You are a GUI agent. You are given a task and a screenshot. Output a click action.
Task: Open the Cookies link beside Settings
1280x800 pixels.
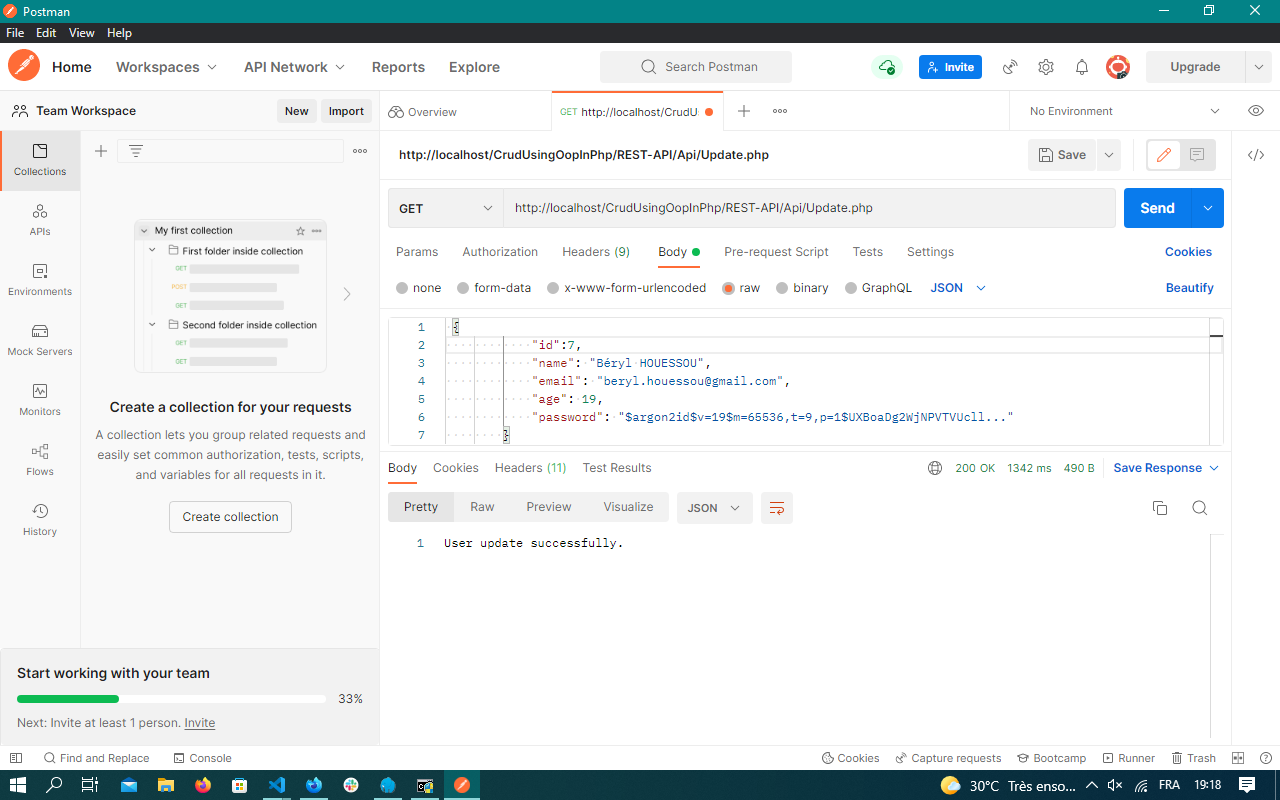pos(1188,252)
